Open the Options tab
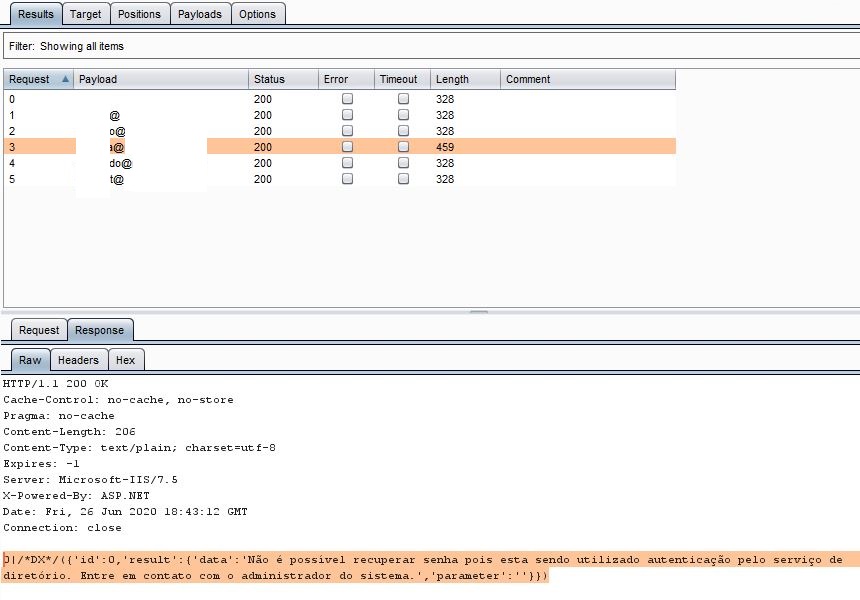The height and width of the screenshot is (600, 860). [257, 14]
